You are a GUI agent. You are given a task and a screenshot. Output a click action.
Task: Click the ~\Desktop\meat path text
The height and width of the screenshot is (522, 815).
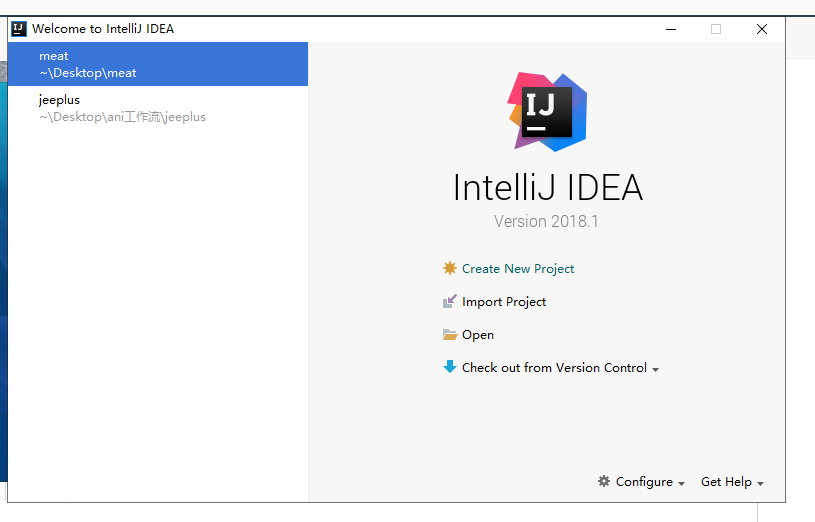[88, 73]
